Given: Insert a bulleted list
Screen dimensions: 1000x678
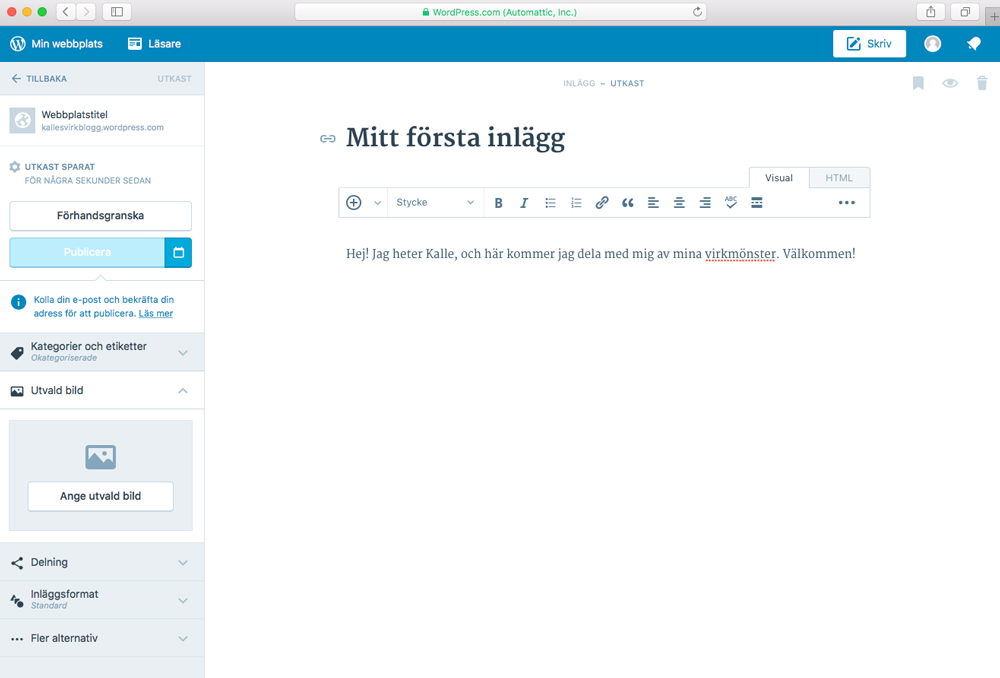Looking at the screenshot, I should [x=550, y=203].
